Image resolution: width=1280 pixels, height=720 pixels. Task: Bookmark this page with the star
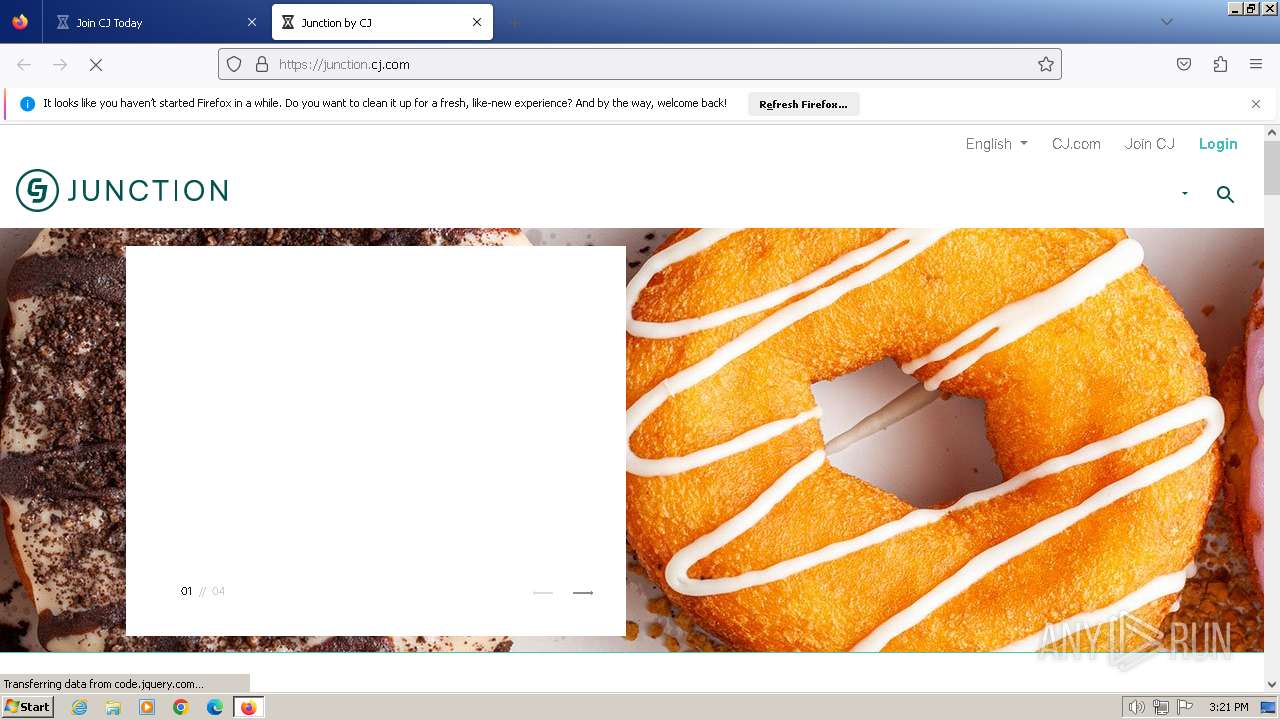(1046, 64)
